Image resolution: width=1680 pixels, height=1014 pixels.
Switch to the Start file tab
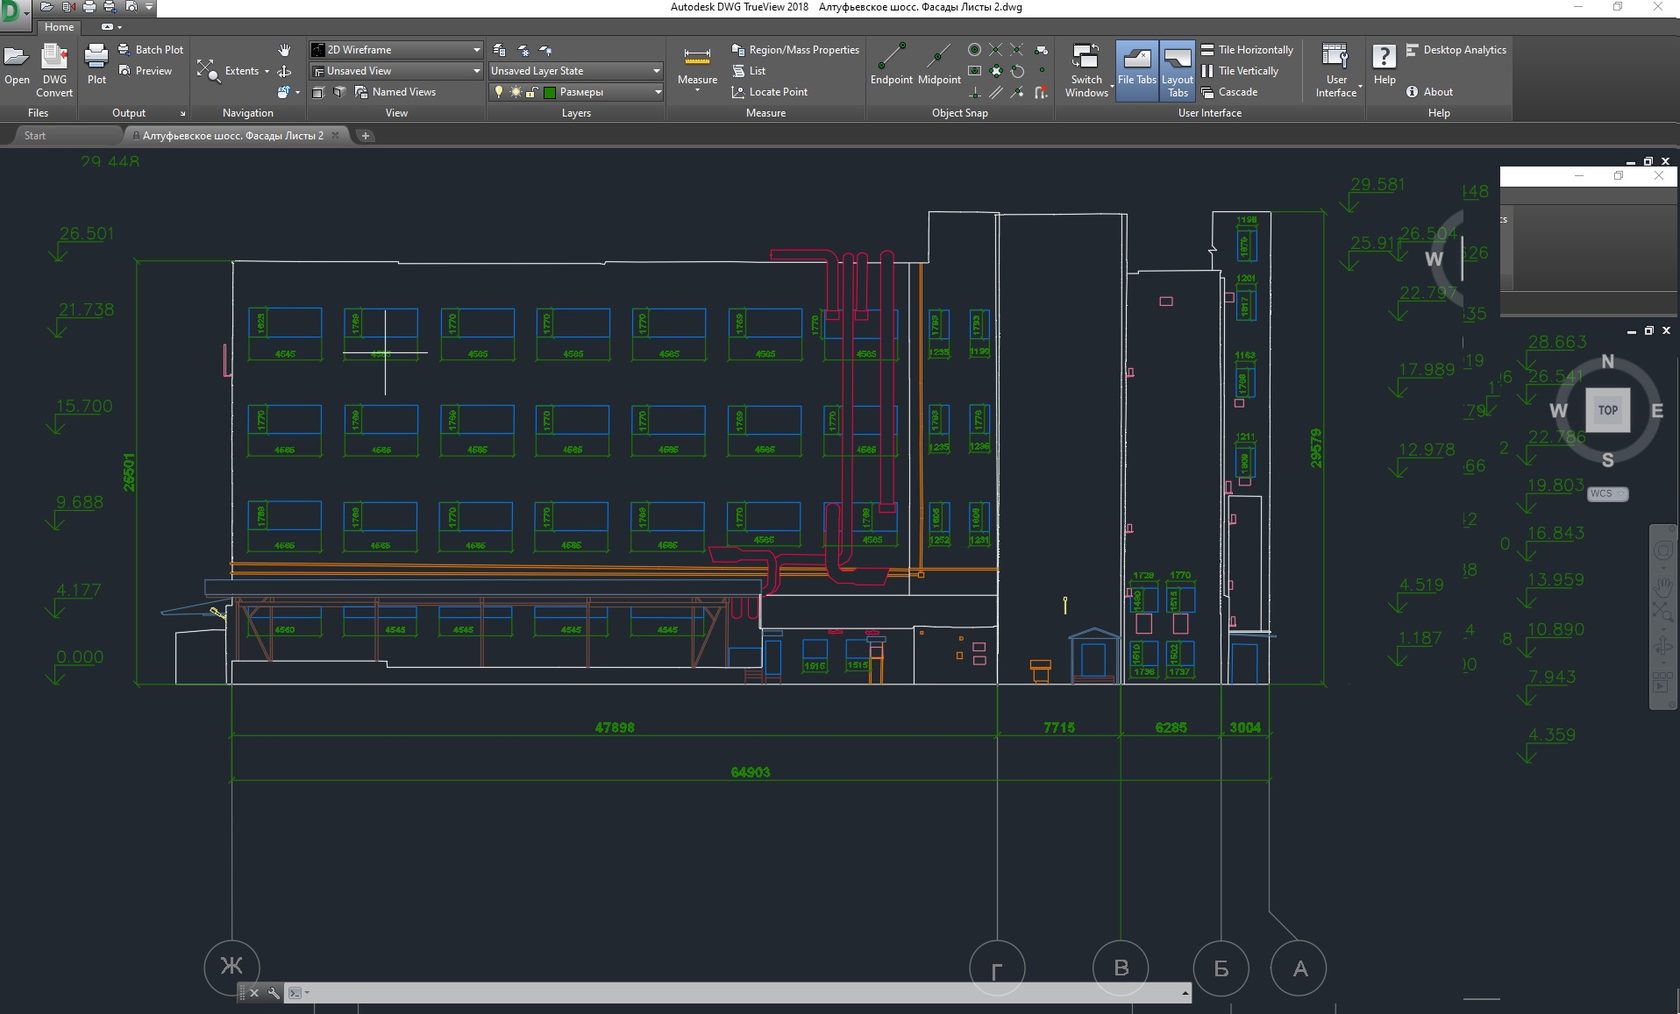[35, 136]
